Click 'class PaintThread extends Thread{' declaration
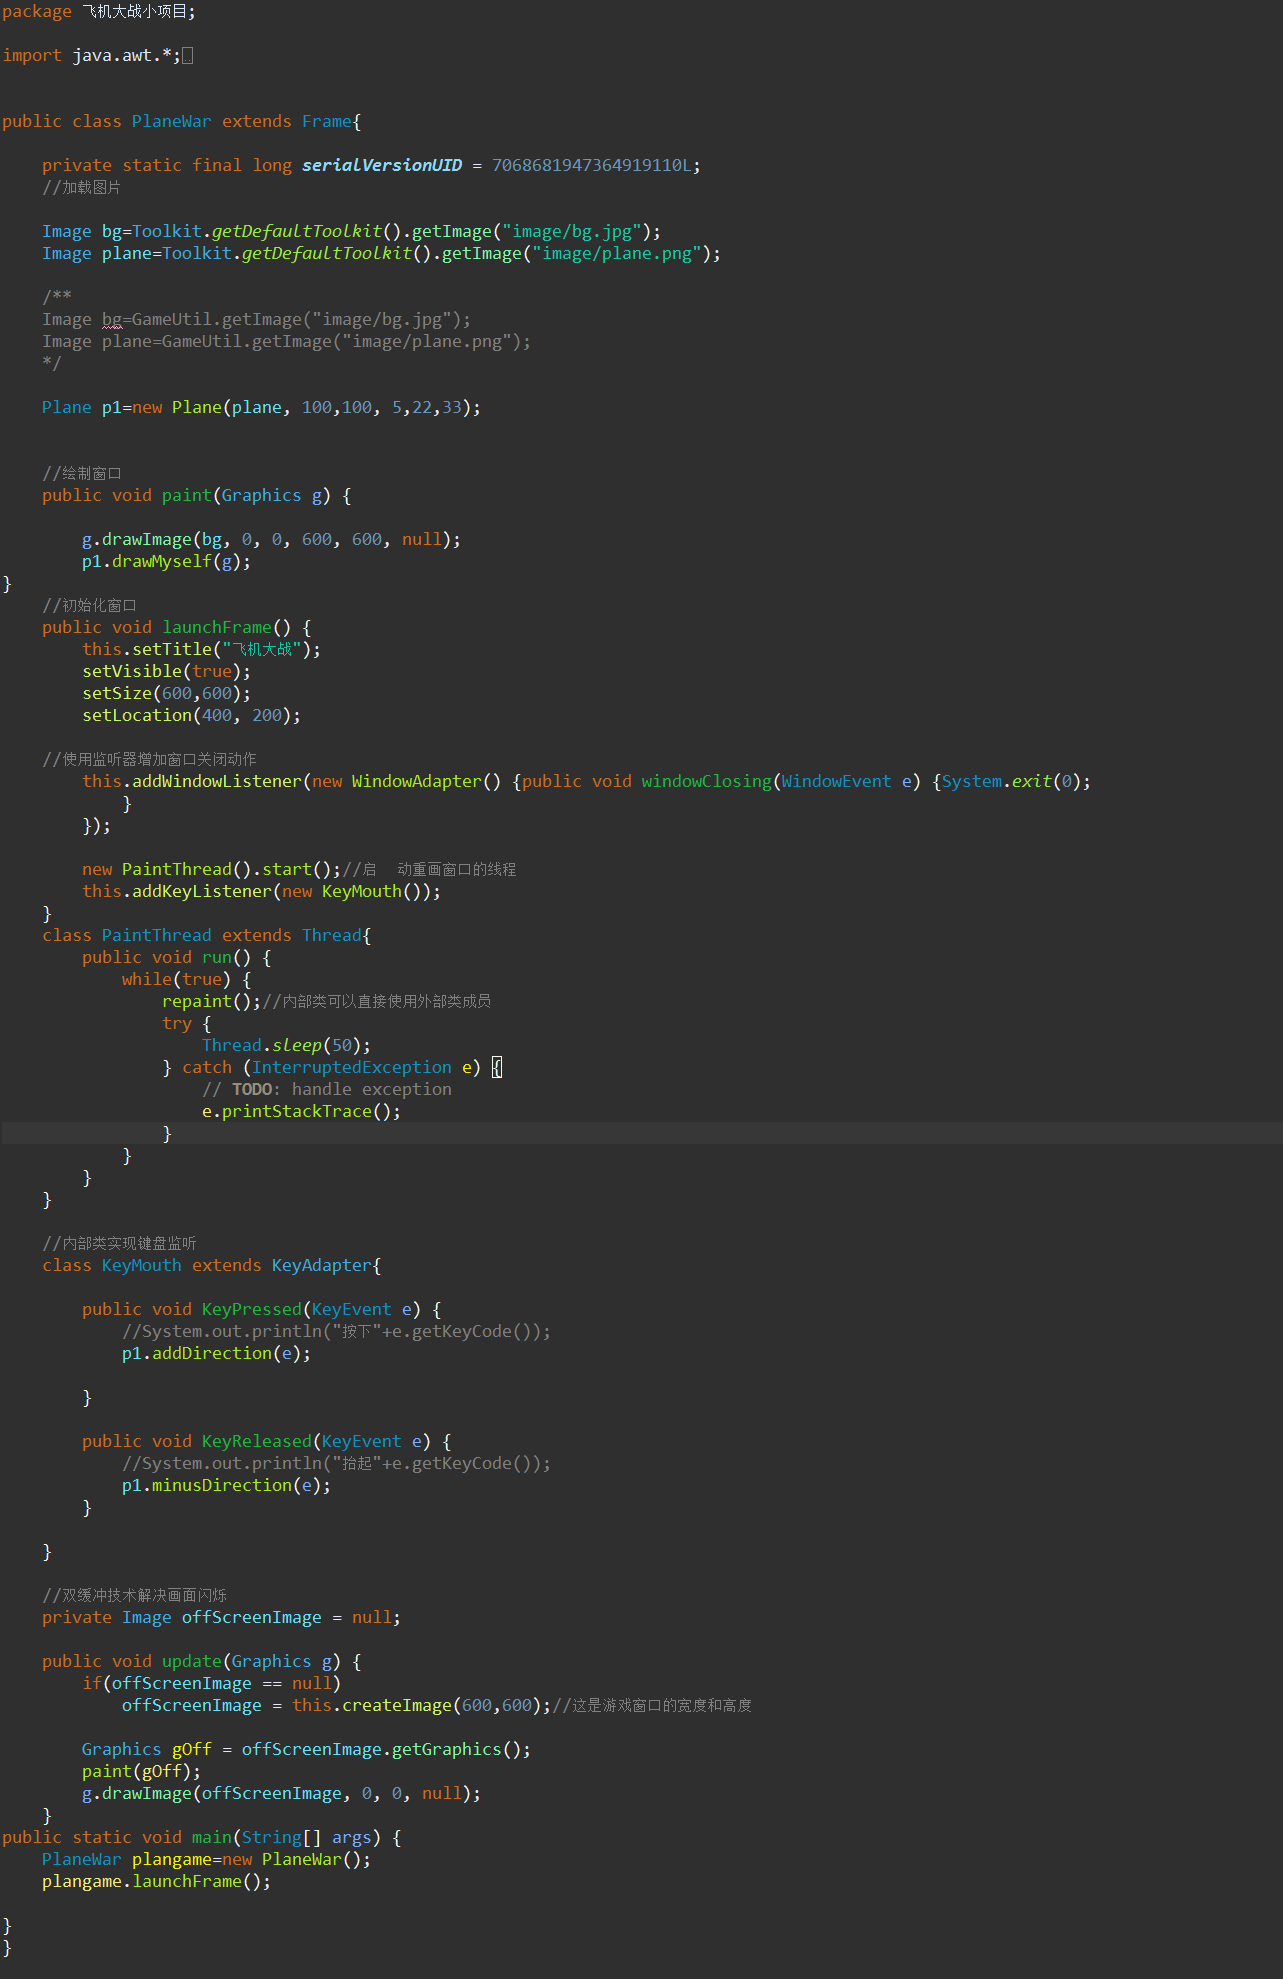The height and width of the screenshot is (1979, 1283). tap(206, 936)
